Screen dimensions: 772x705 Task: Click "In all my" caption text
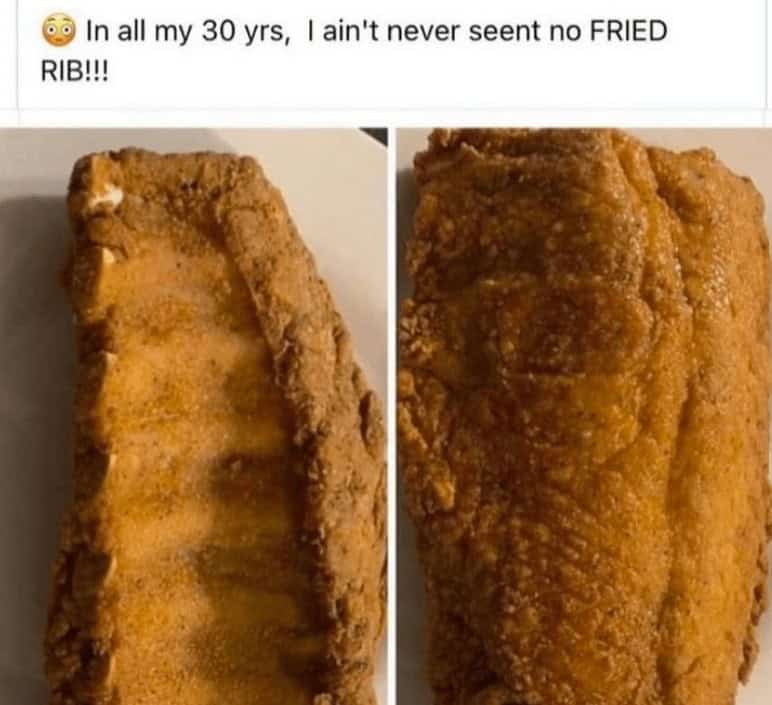coord(141,32)
